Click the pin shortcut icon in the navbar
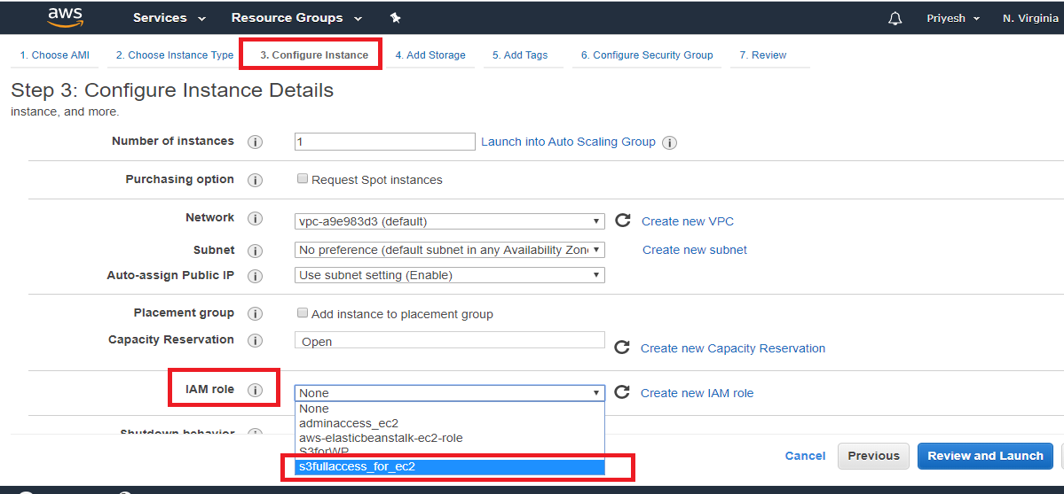This screenshot has width=1064, height=494. point(395,18)
